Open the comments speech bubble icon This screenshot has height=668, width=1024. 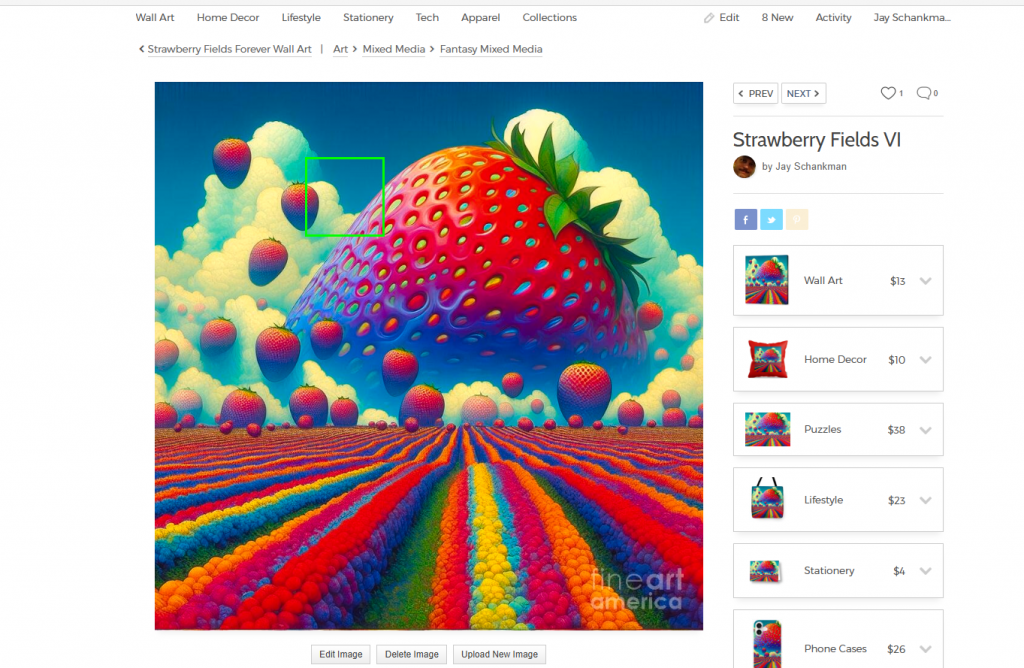click(923, 93)
